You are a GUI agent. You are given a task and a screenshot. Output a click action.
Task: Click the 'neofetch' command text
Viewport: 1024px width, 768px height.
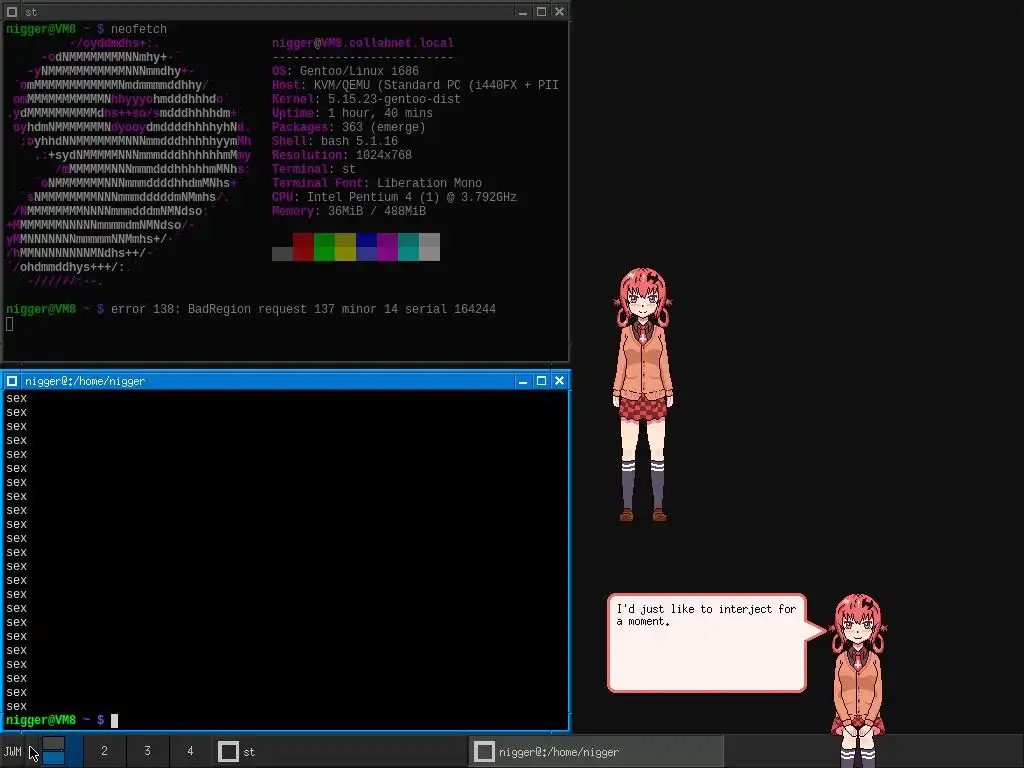tap(138, 29)
